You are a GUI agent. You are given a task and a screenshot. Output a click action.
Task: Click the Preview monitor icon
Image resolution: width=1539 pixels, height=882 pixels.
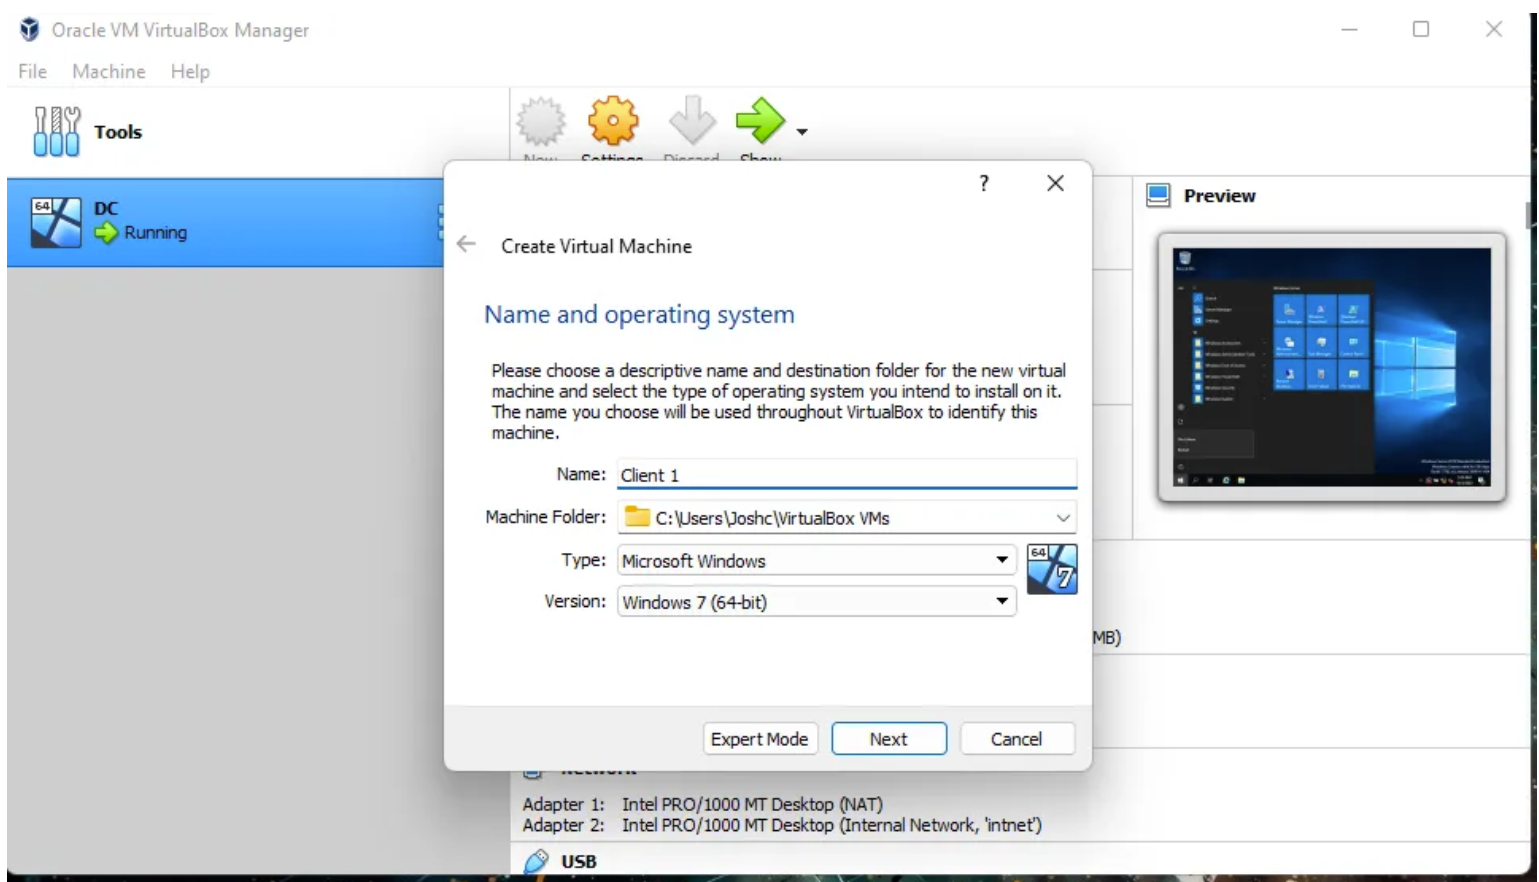1158,195
